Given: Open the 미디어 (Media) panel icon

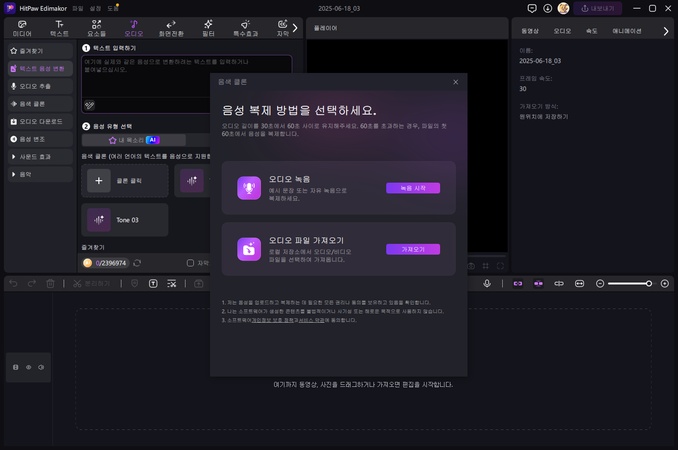Looking at the screenshot, I should coord(22,28).
